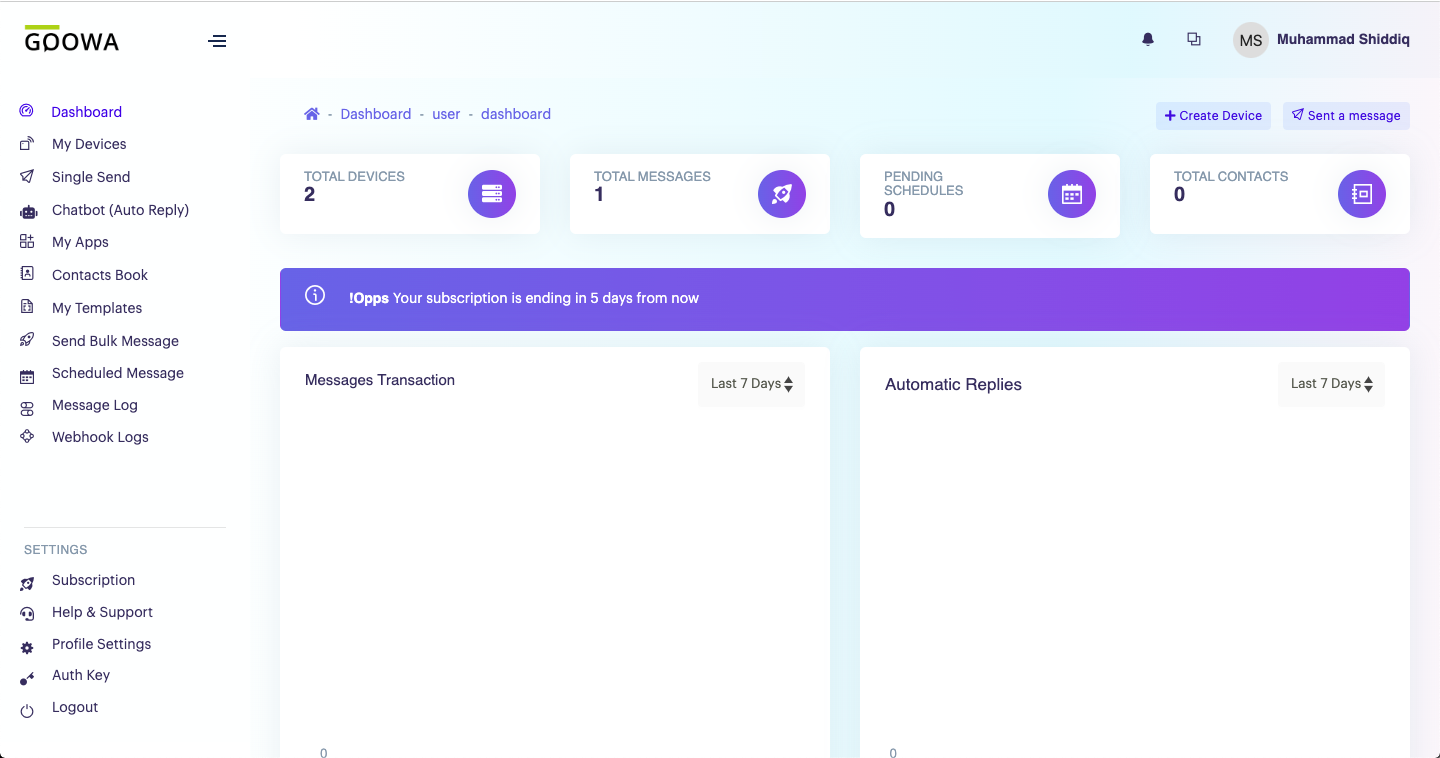Open Automatic Replies Last 7 Days dropdown
The height and width of the screenshot is (758, 1440).
pyautogui.click(x=1331, y=384)
